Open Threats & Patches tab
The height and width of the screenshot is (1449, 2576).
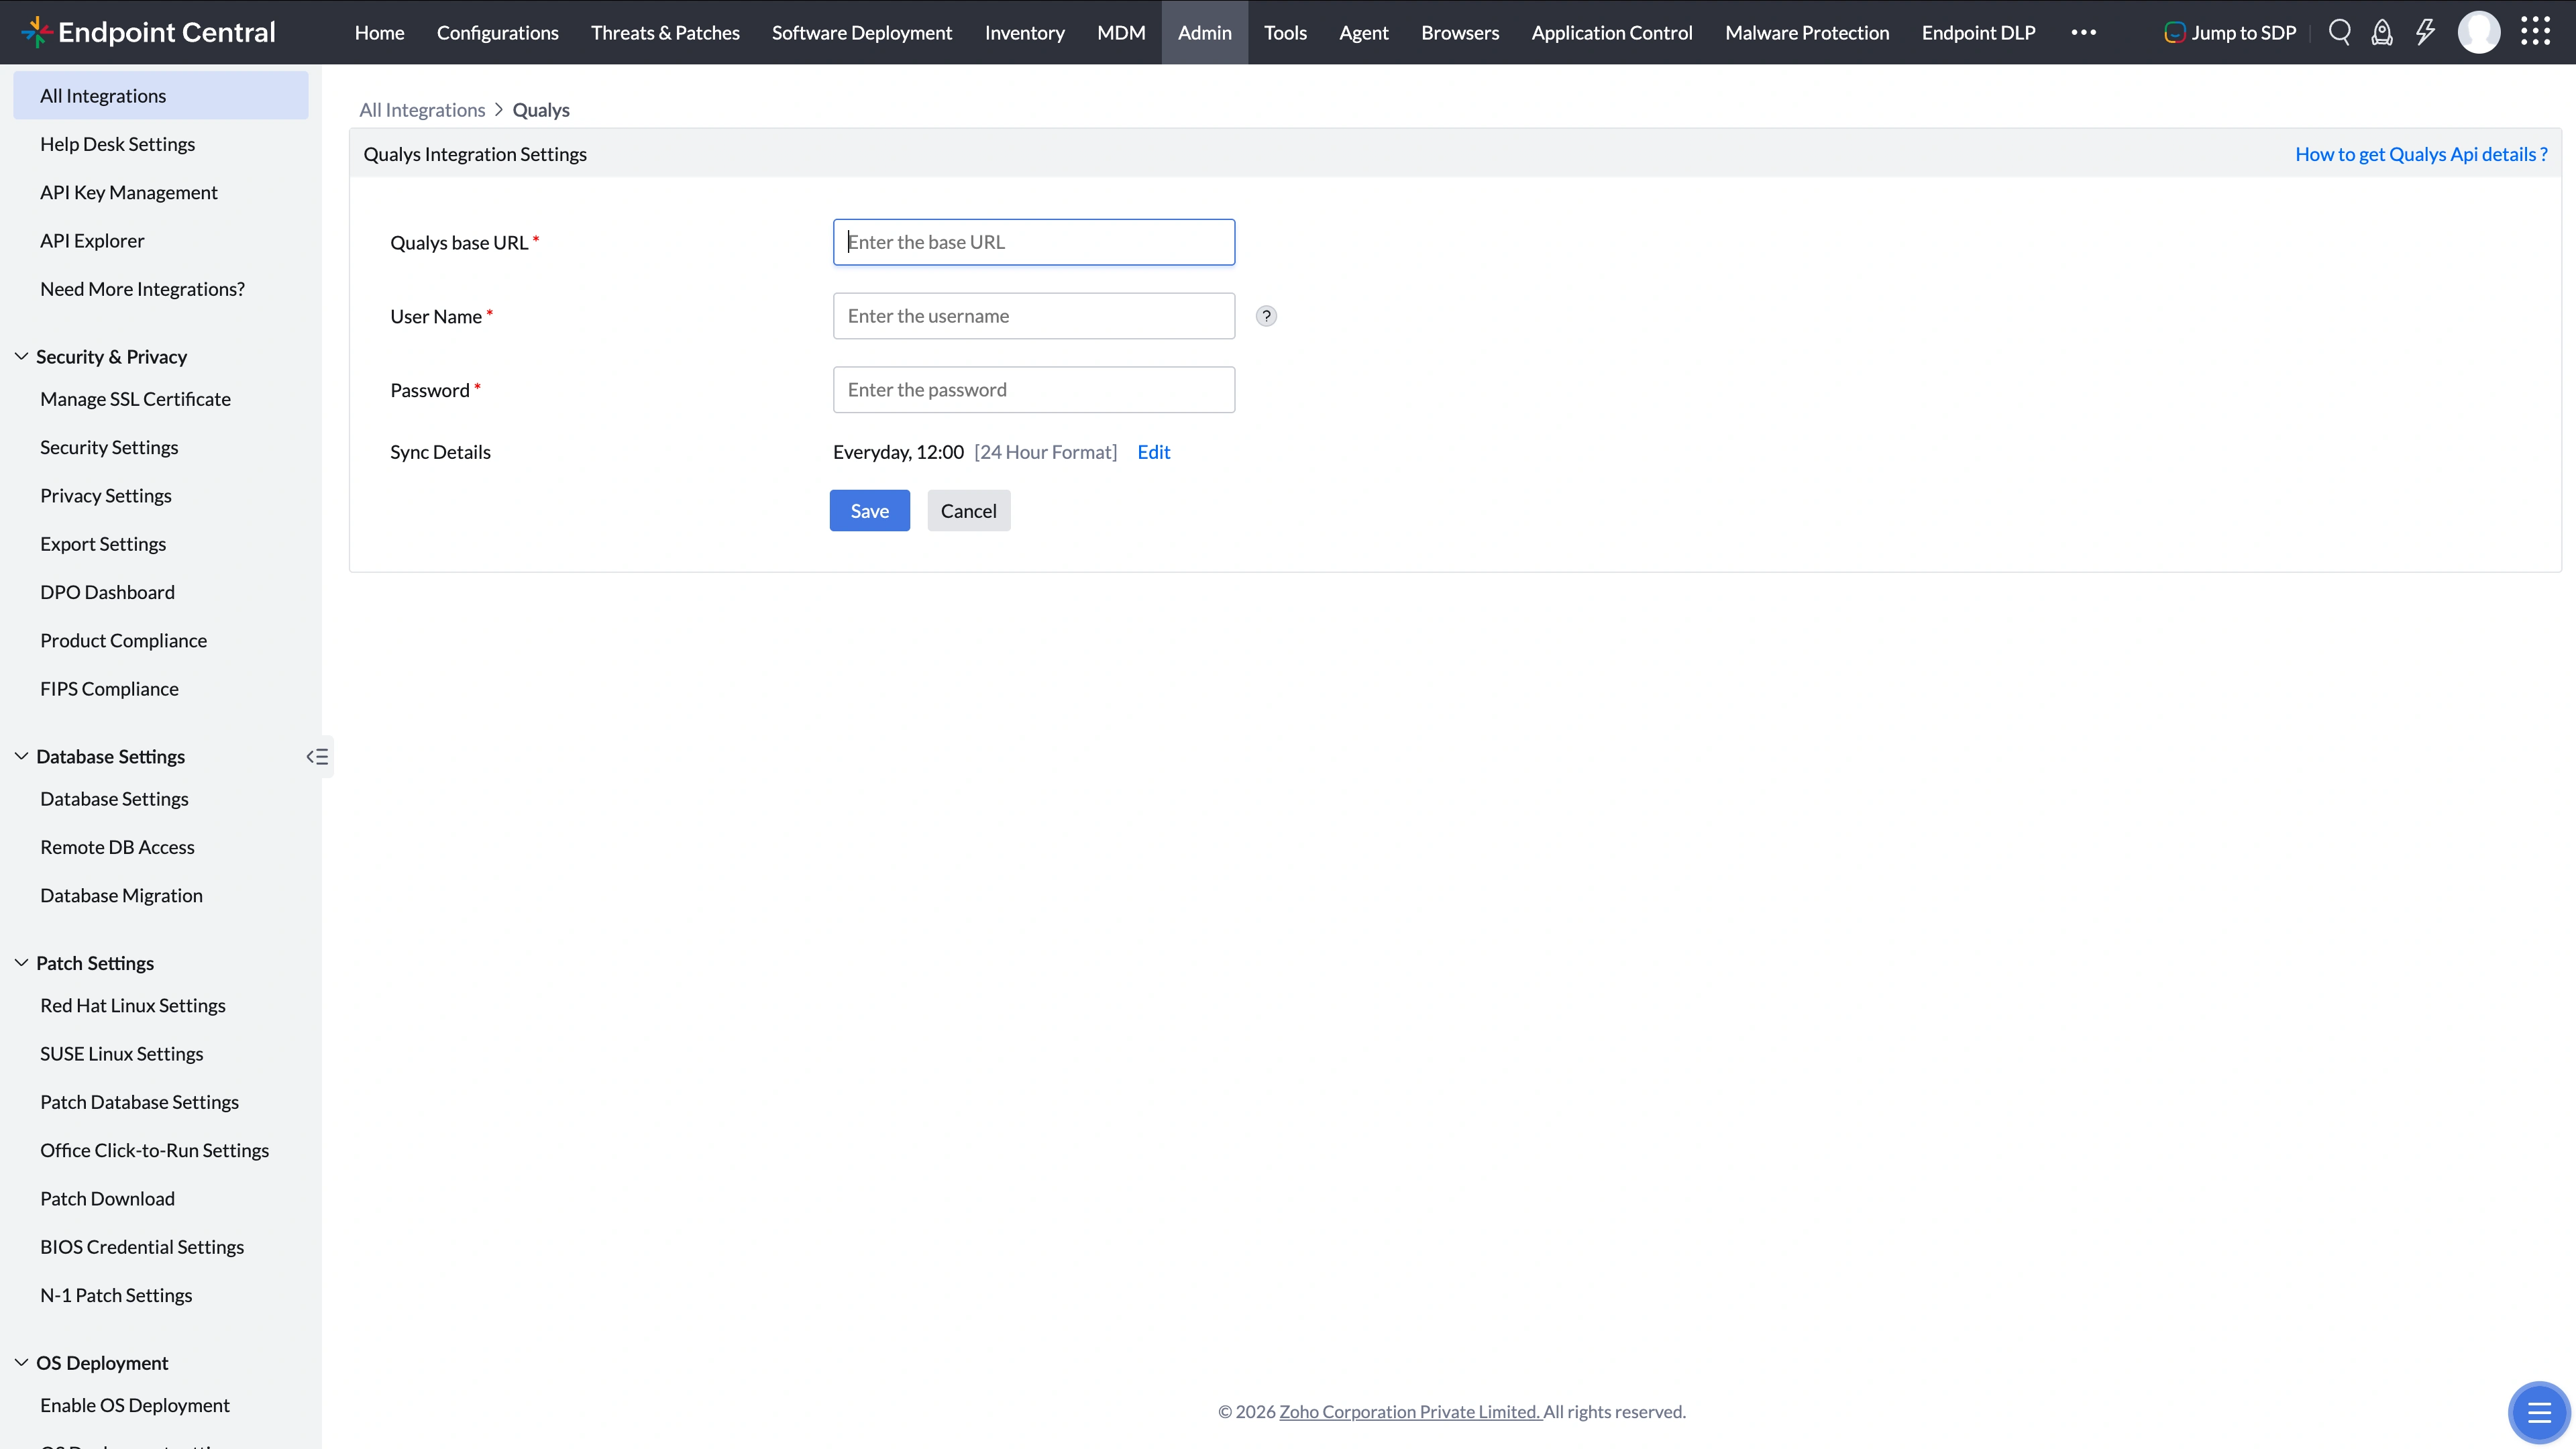coord(665,32)
